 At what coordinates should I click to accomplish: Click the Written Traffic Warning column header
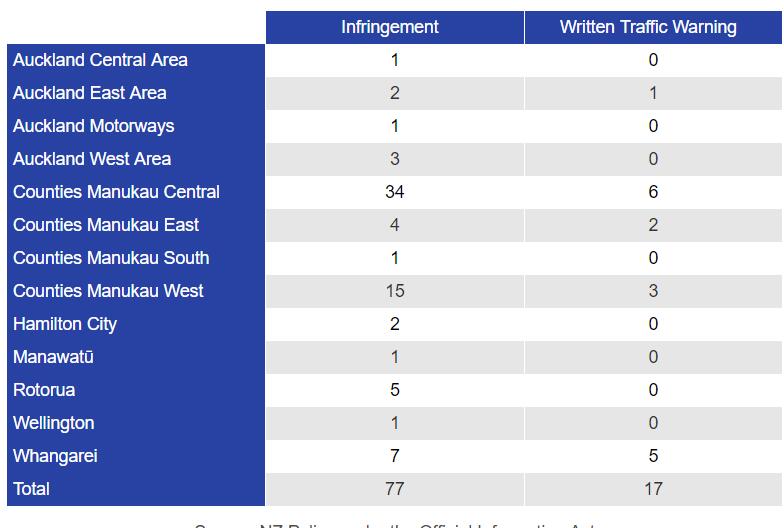(648, 27)
